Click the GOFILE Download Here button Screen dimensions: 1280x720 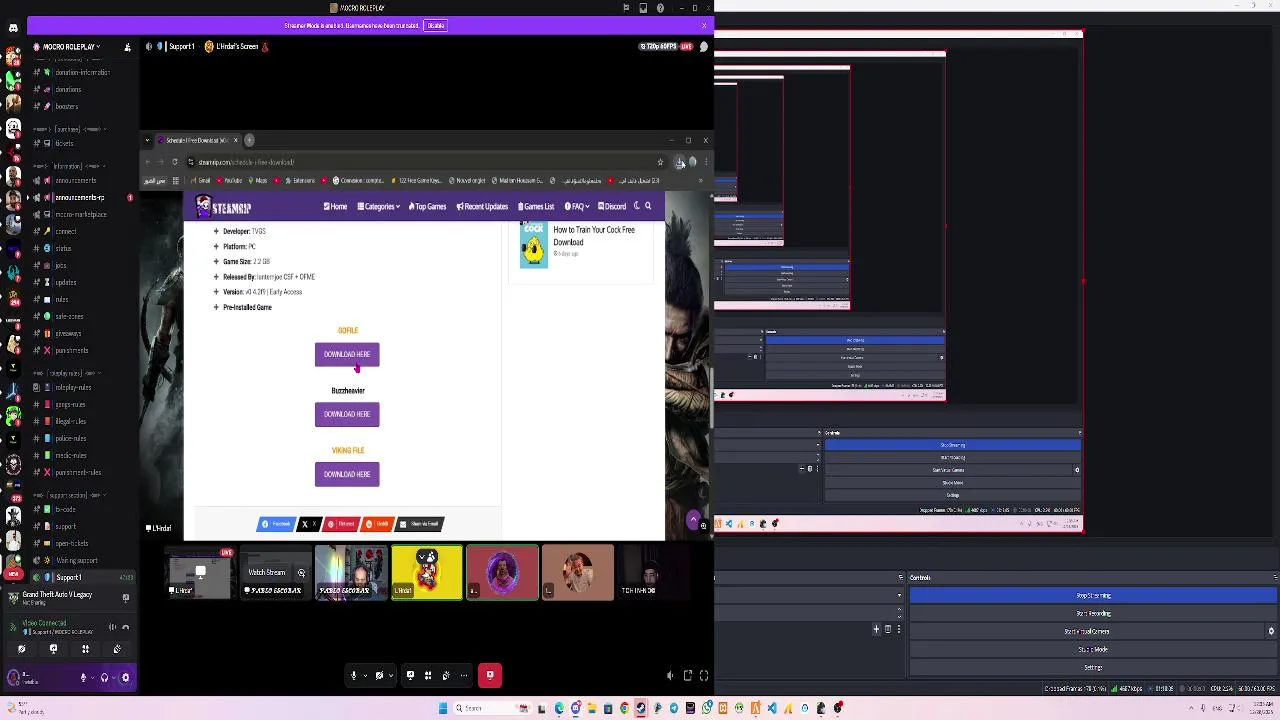tap(347, 354)
